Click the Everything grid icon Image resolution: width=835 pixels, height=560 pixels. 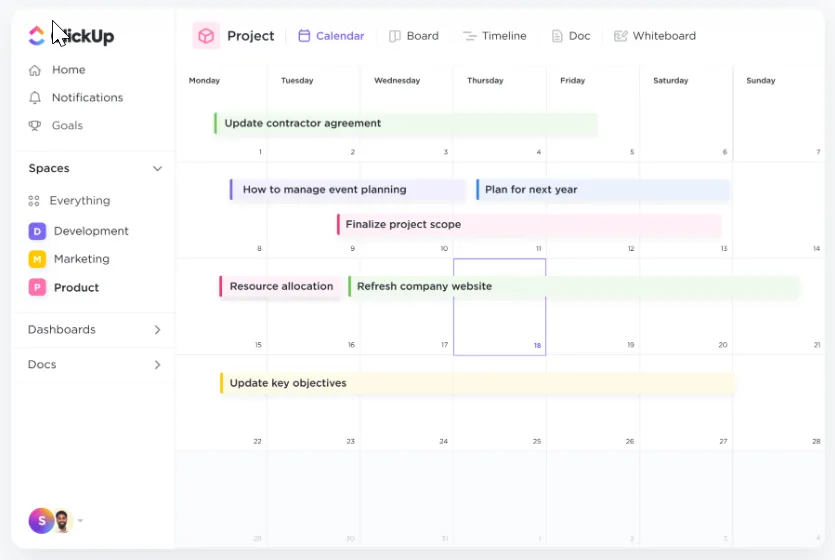tap(34, 201)
